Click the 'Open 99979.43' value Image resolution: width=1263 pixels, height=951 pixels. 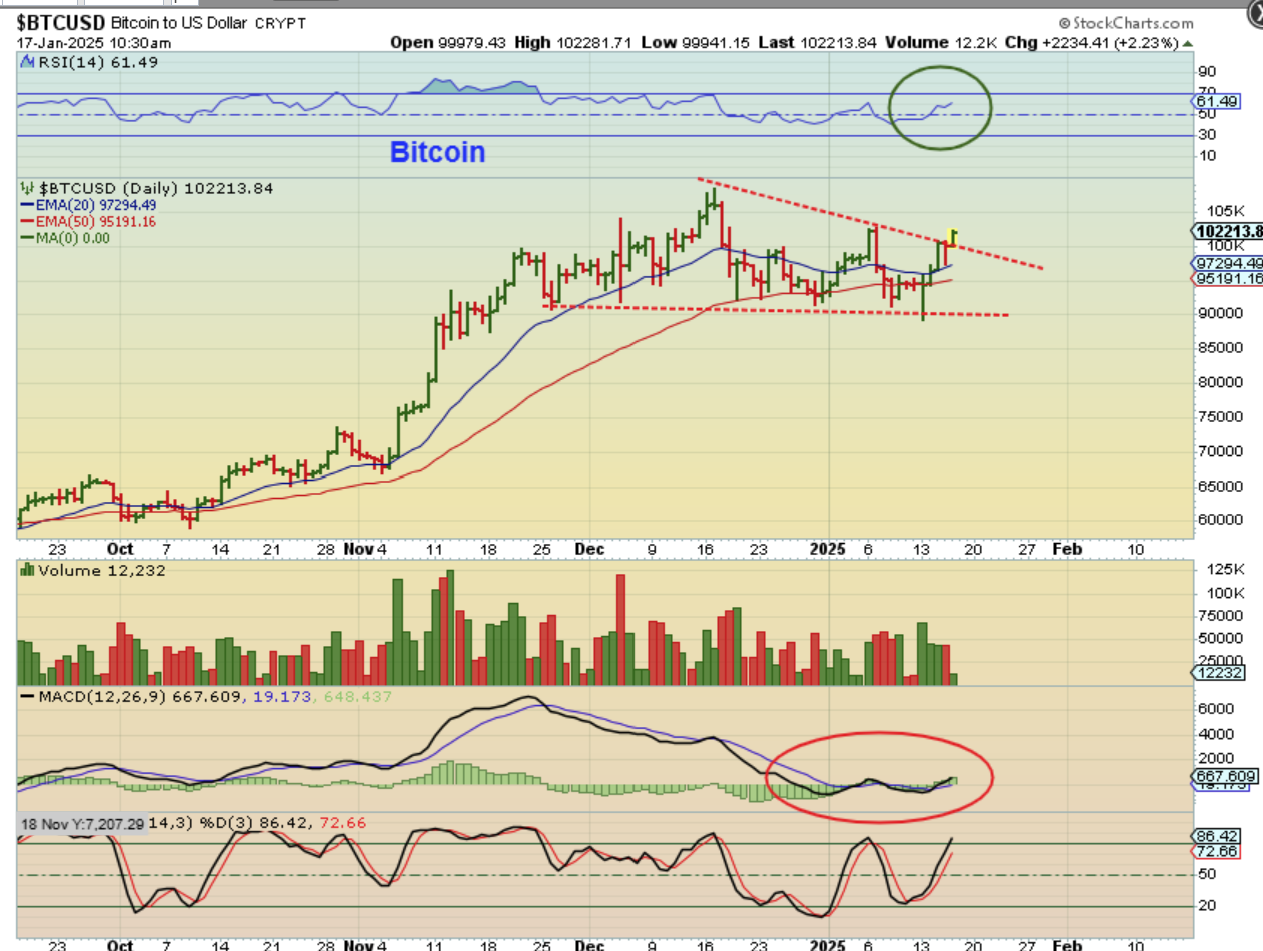[x=449, y=42]
